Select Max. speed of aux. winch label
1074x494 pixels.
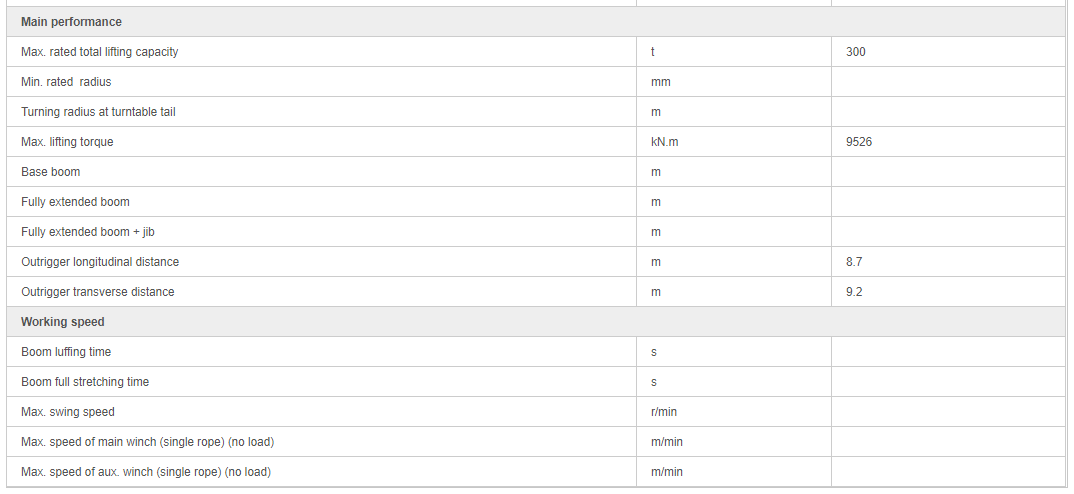point(146,472)
